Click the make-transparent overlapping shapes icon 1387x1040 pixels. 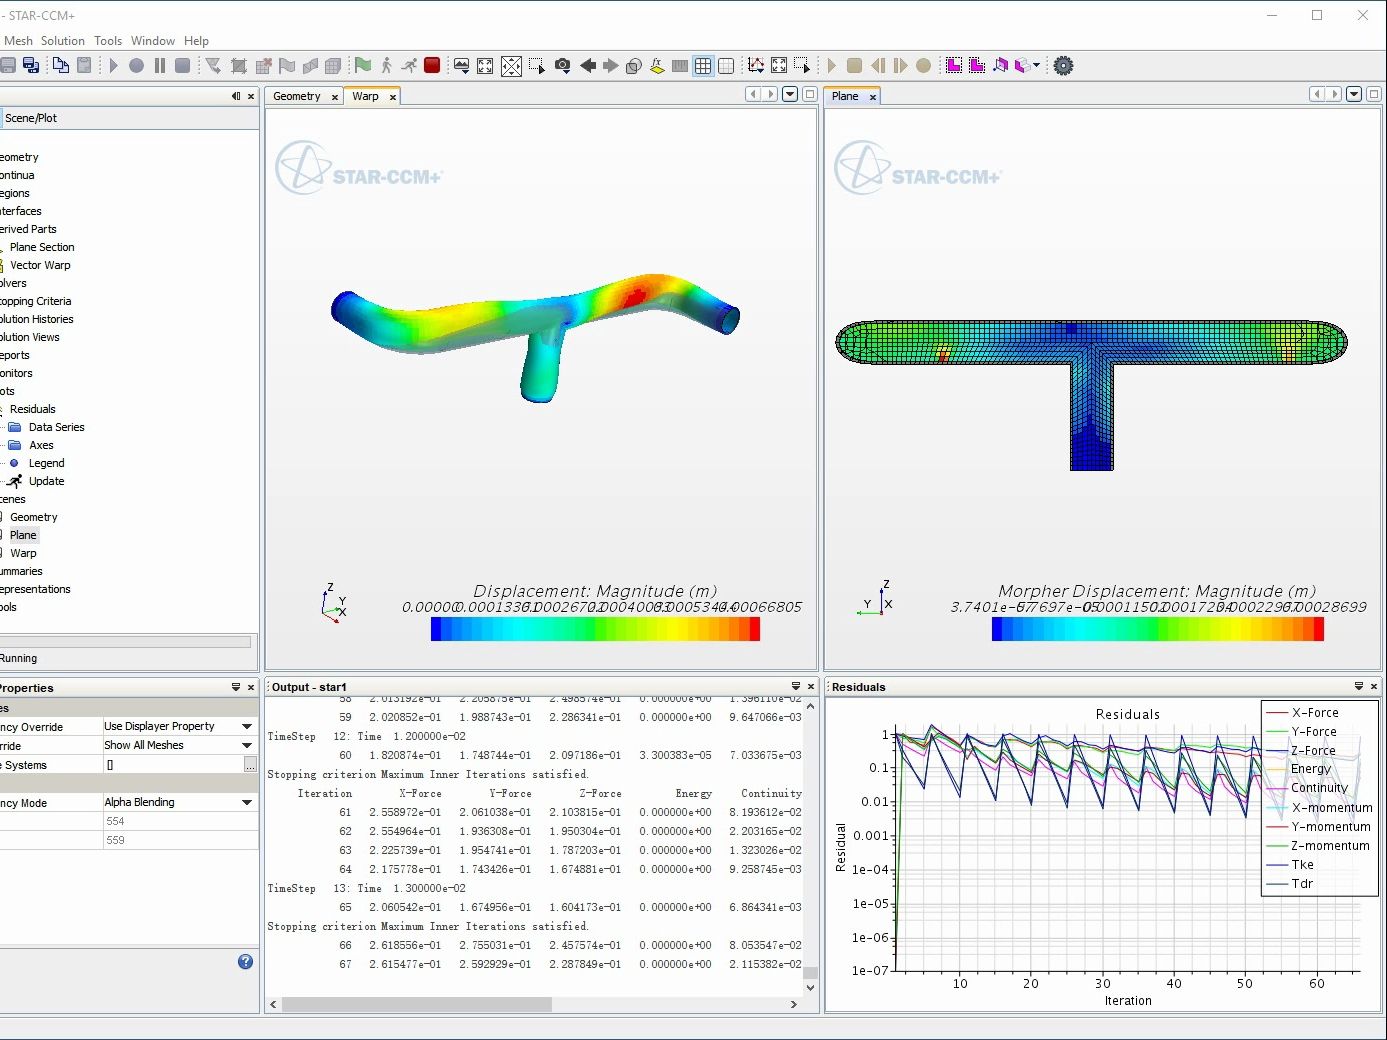coord(633,66)
